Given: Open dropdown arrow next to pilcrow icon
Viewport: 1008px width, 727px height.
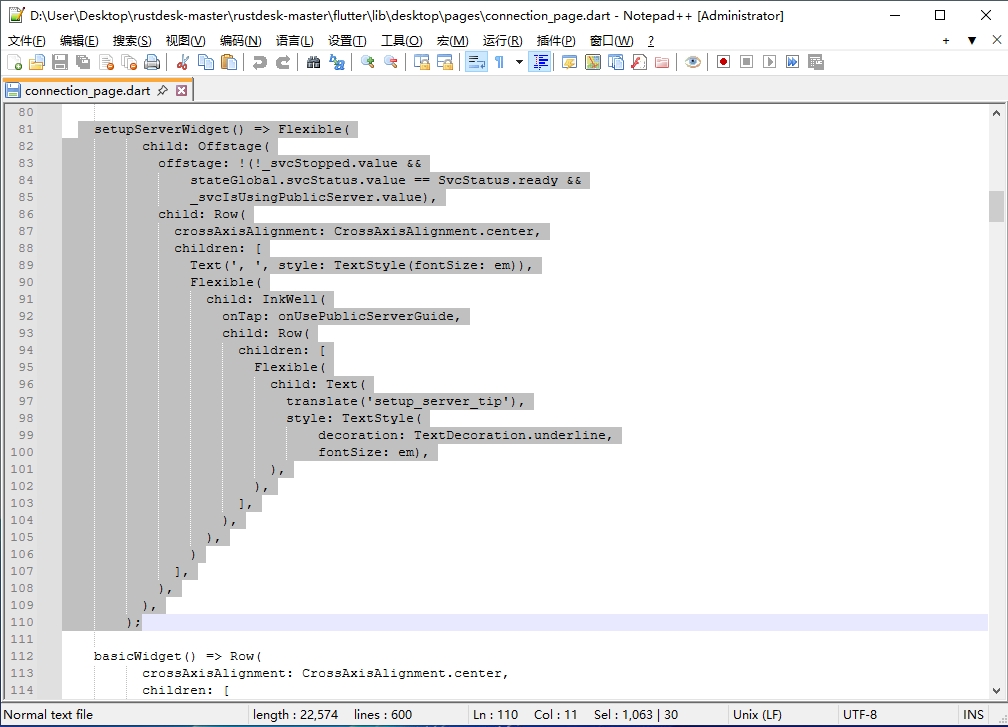Looking at the screenshot, I should pyautogui.click(x=519, y=62).
